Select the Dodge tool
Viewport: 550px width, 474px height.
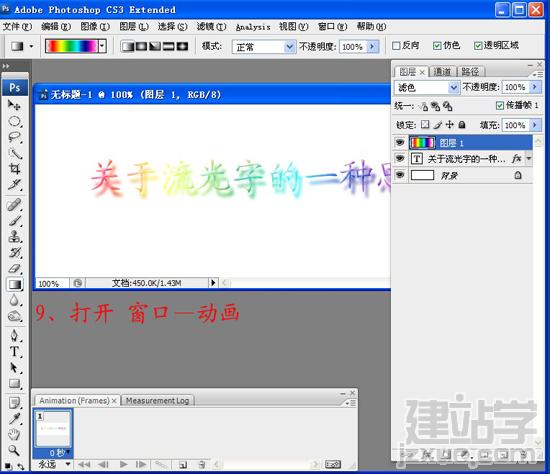point(14,316)
